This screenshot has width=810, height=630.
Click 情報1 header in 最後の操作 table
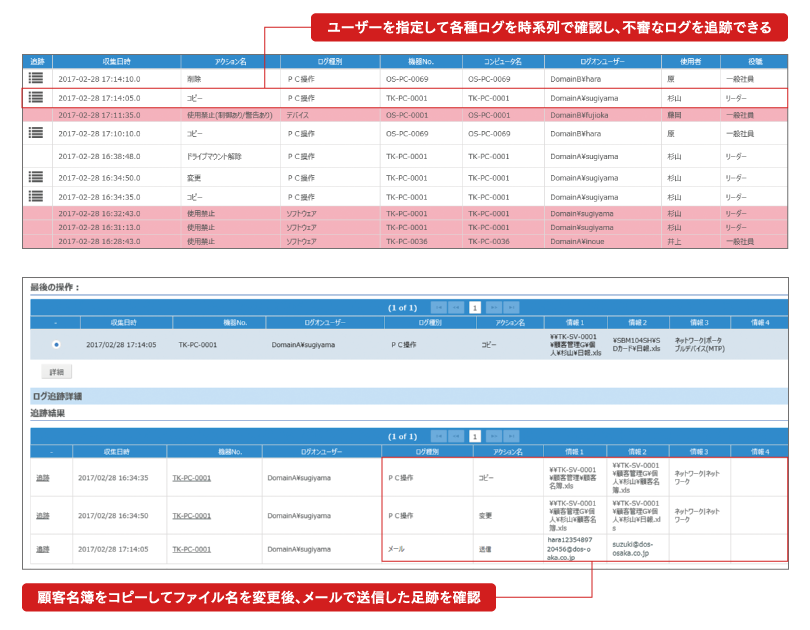(575, 322)
